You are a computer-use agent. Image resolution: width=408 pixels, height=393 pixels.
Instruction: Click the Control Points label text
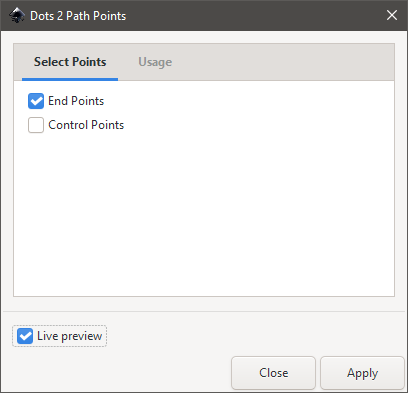tap(86, 125)
